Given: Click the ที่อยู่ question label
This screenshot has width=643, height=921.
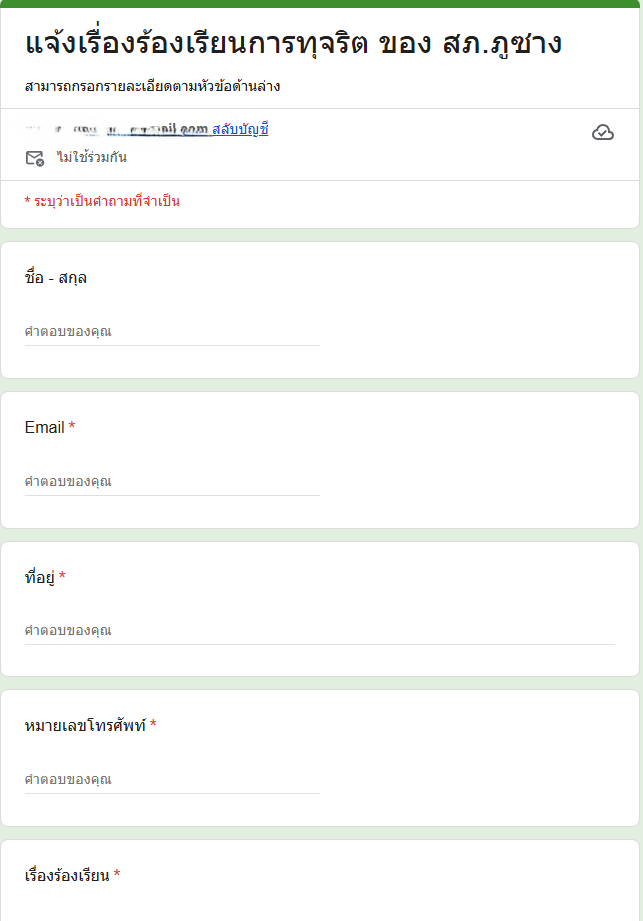Looking at the screenshot, I should 39,577.
